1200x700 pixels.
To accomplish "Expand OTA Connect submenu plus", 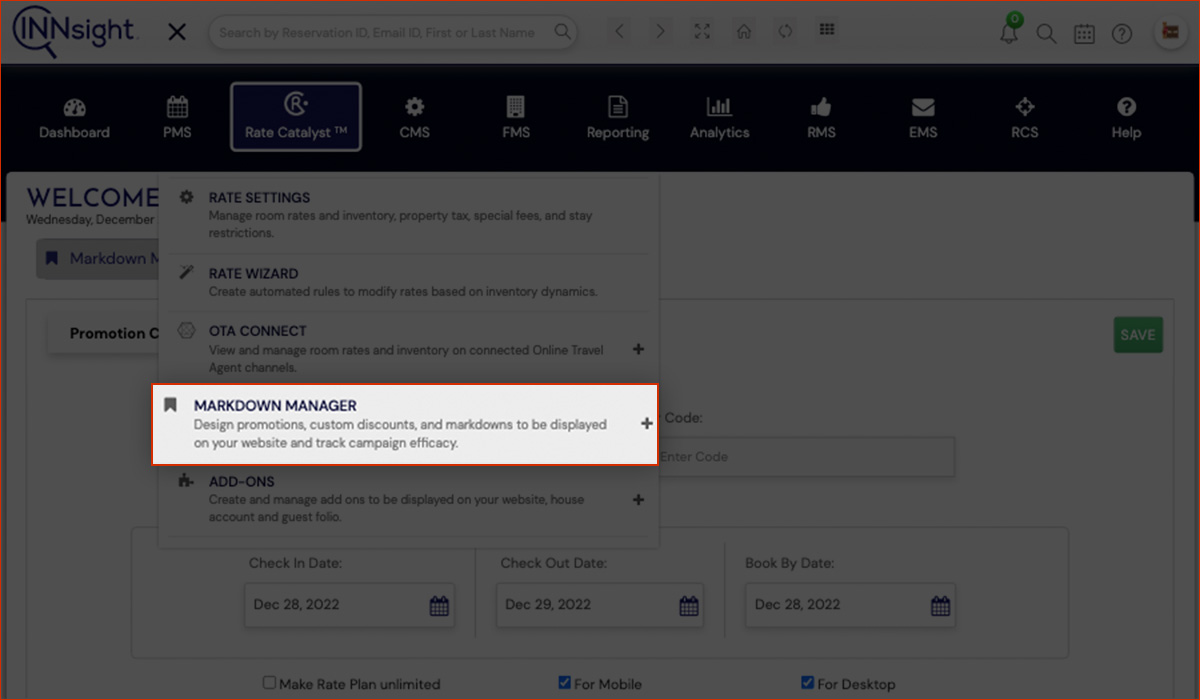I will pyautogui.click(x=638, y=350).
